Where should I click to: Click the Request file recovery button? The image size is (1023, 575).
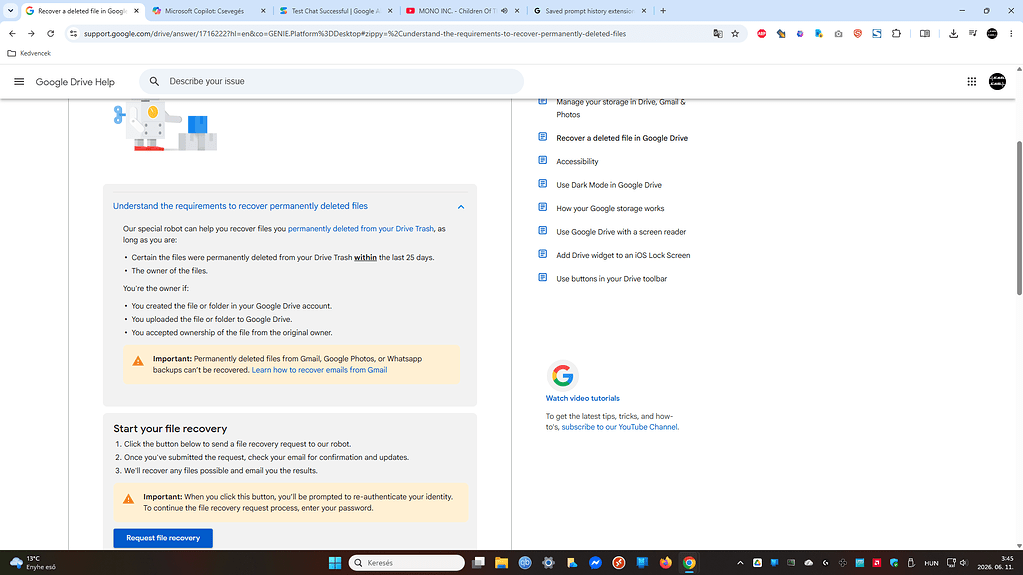163,538
